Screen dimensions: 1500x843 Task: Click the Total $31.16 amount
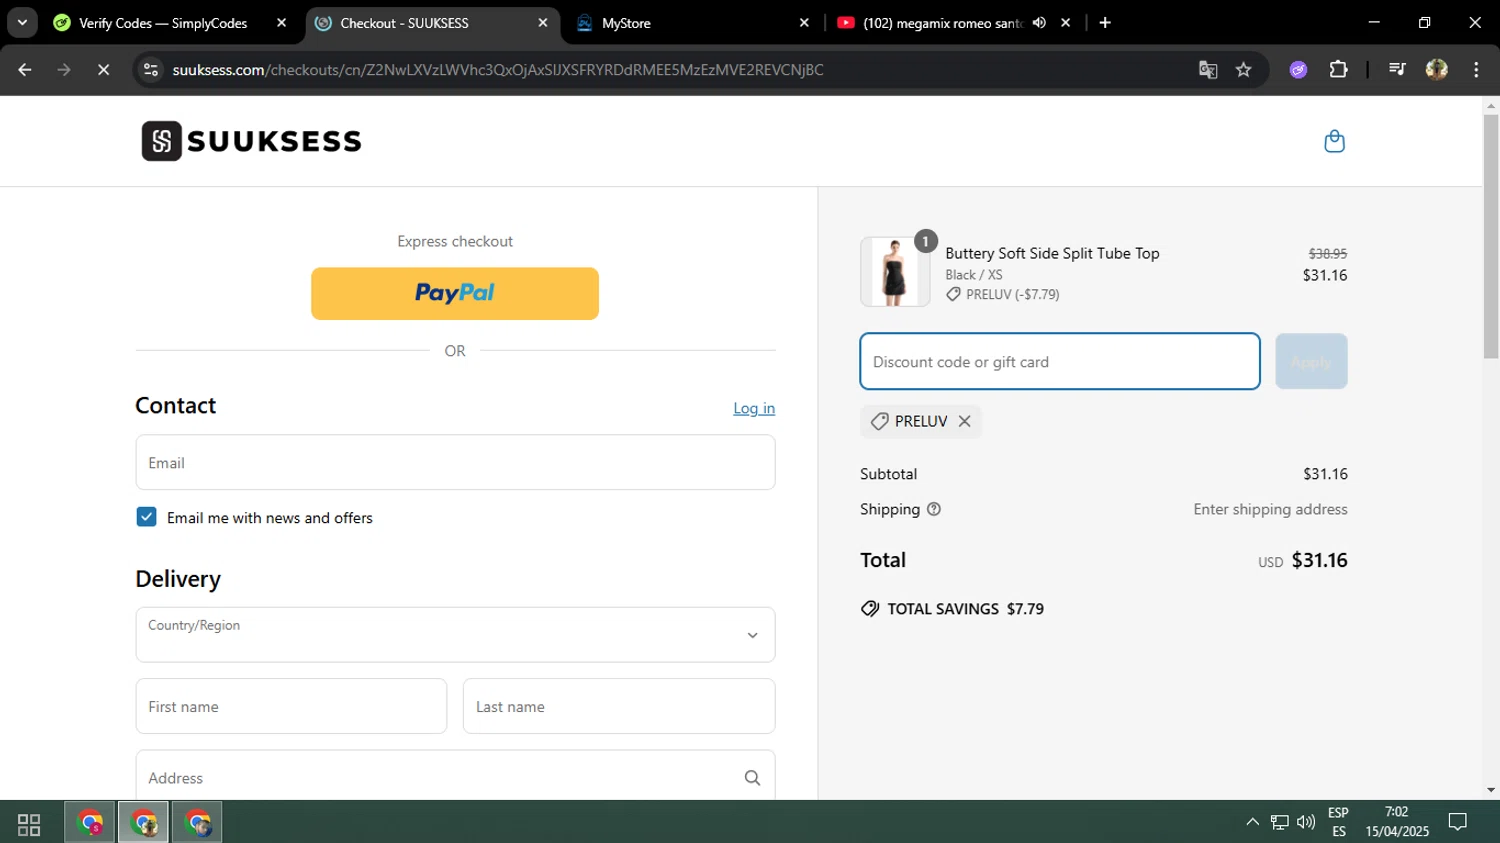click(1319, 560)
